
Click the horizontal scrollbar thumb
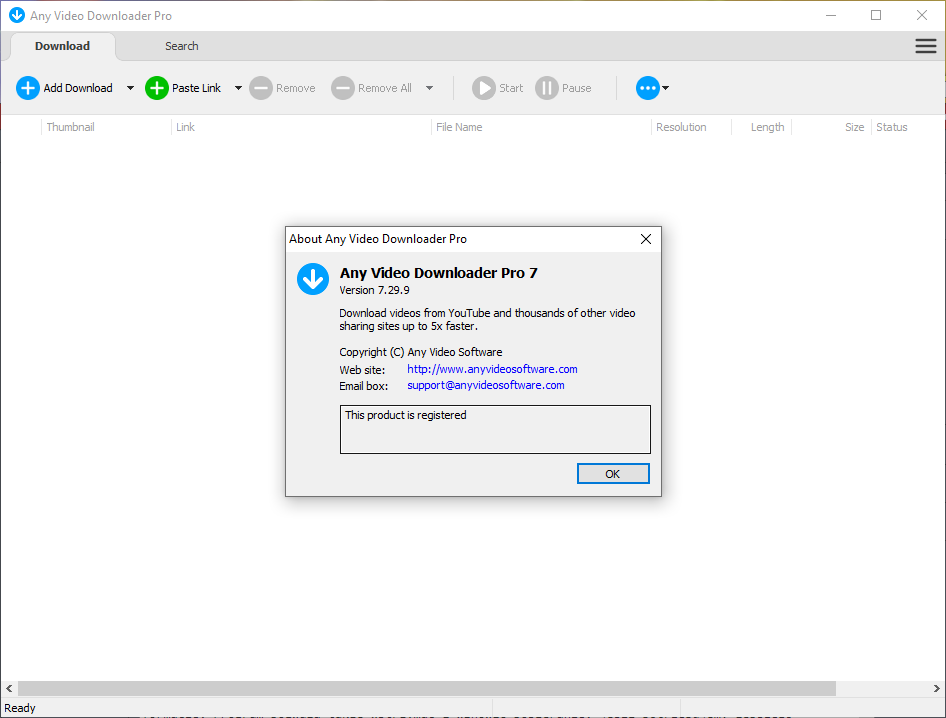427,688
